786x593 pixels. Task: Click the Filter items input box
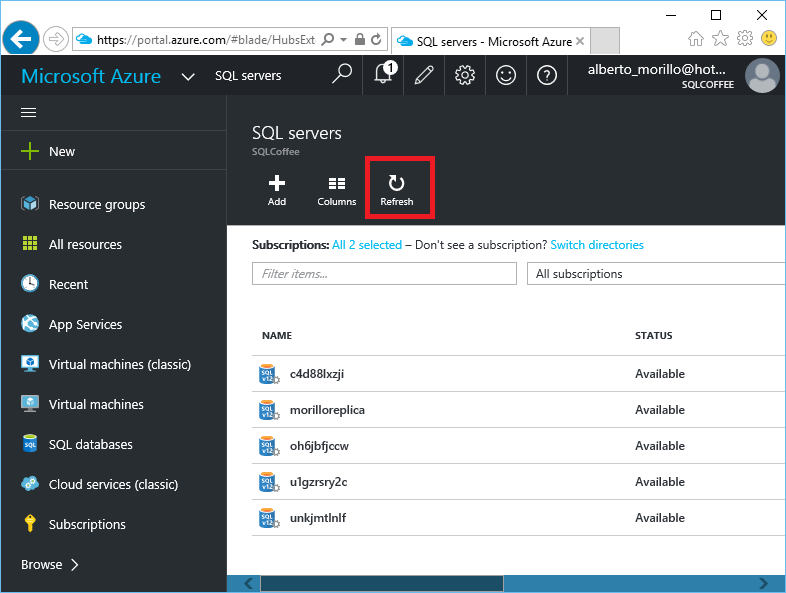point(384,274)
